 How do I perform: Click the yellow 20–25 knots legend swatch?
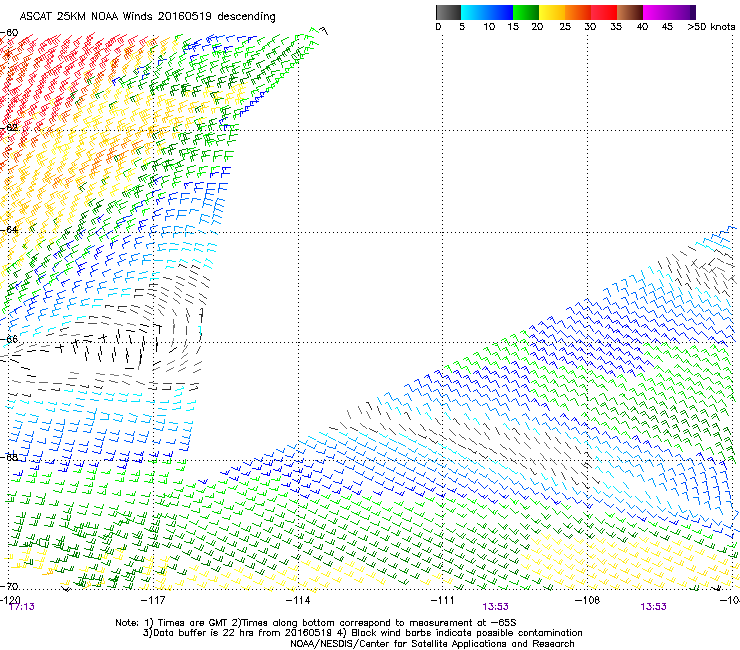click(552, 12)
